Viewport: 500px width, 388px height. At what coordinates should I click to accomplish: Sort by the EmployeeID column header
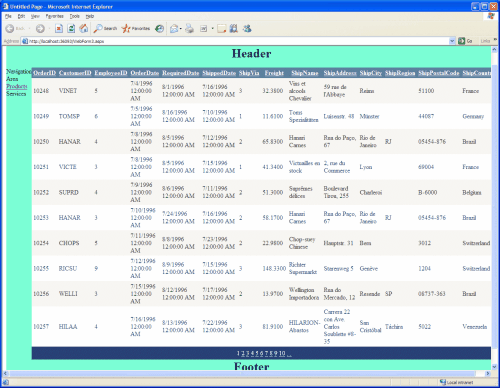pos(111,73)
